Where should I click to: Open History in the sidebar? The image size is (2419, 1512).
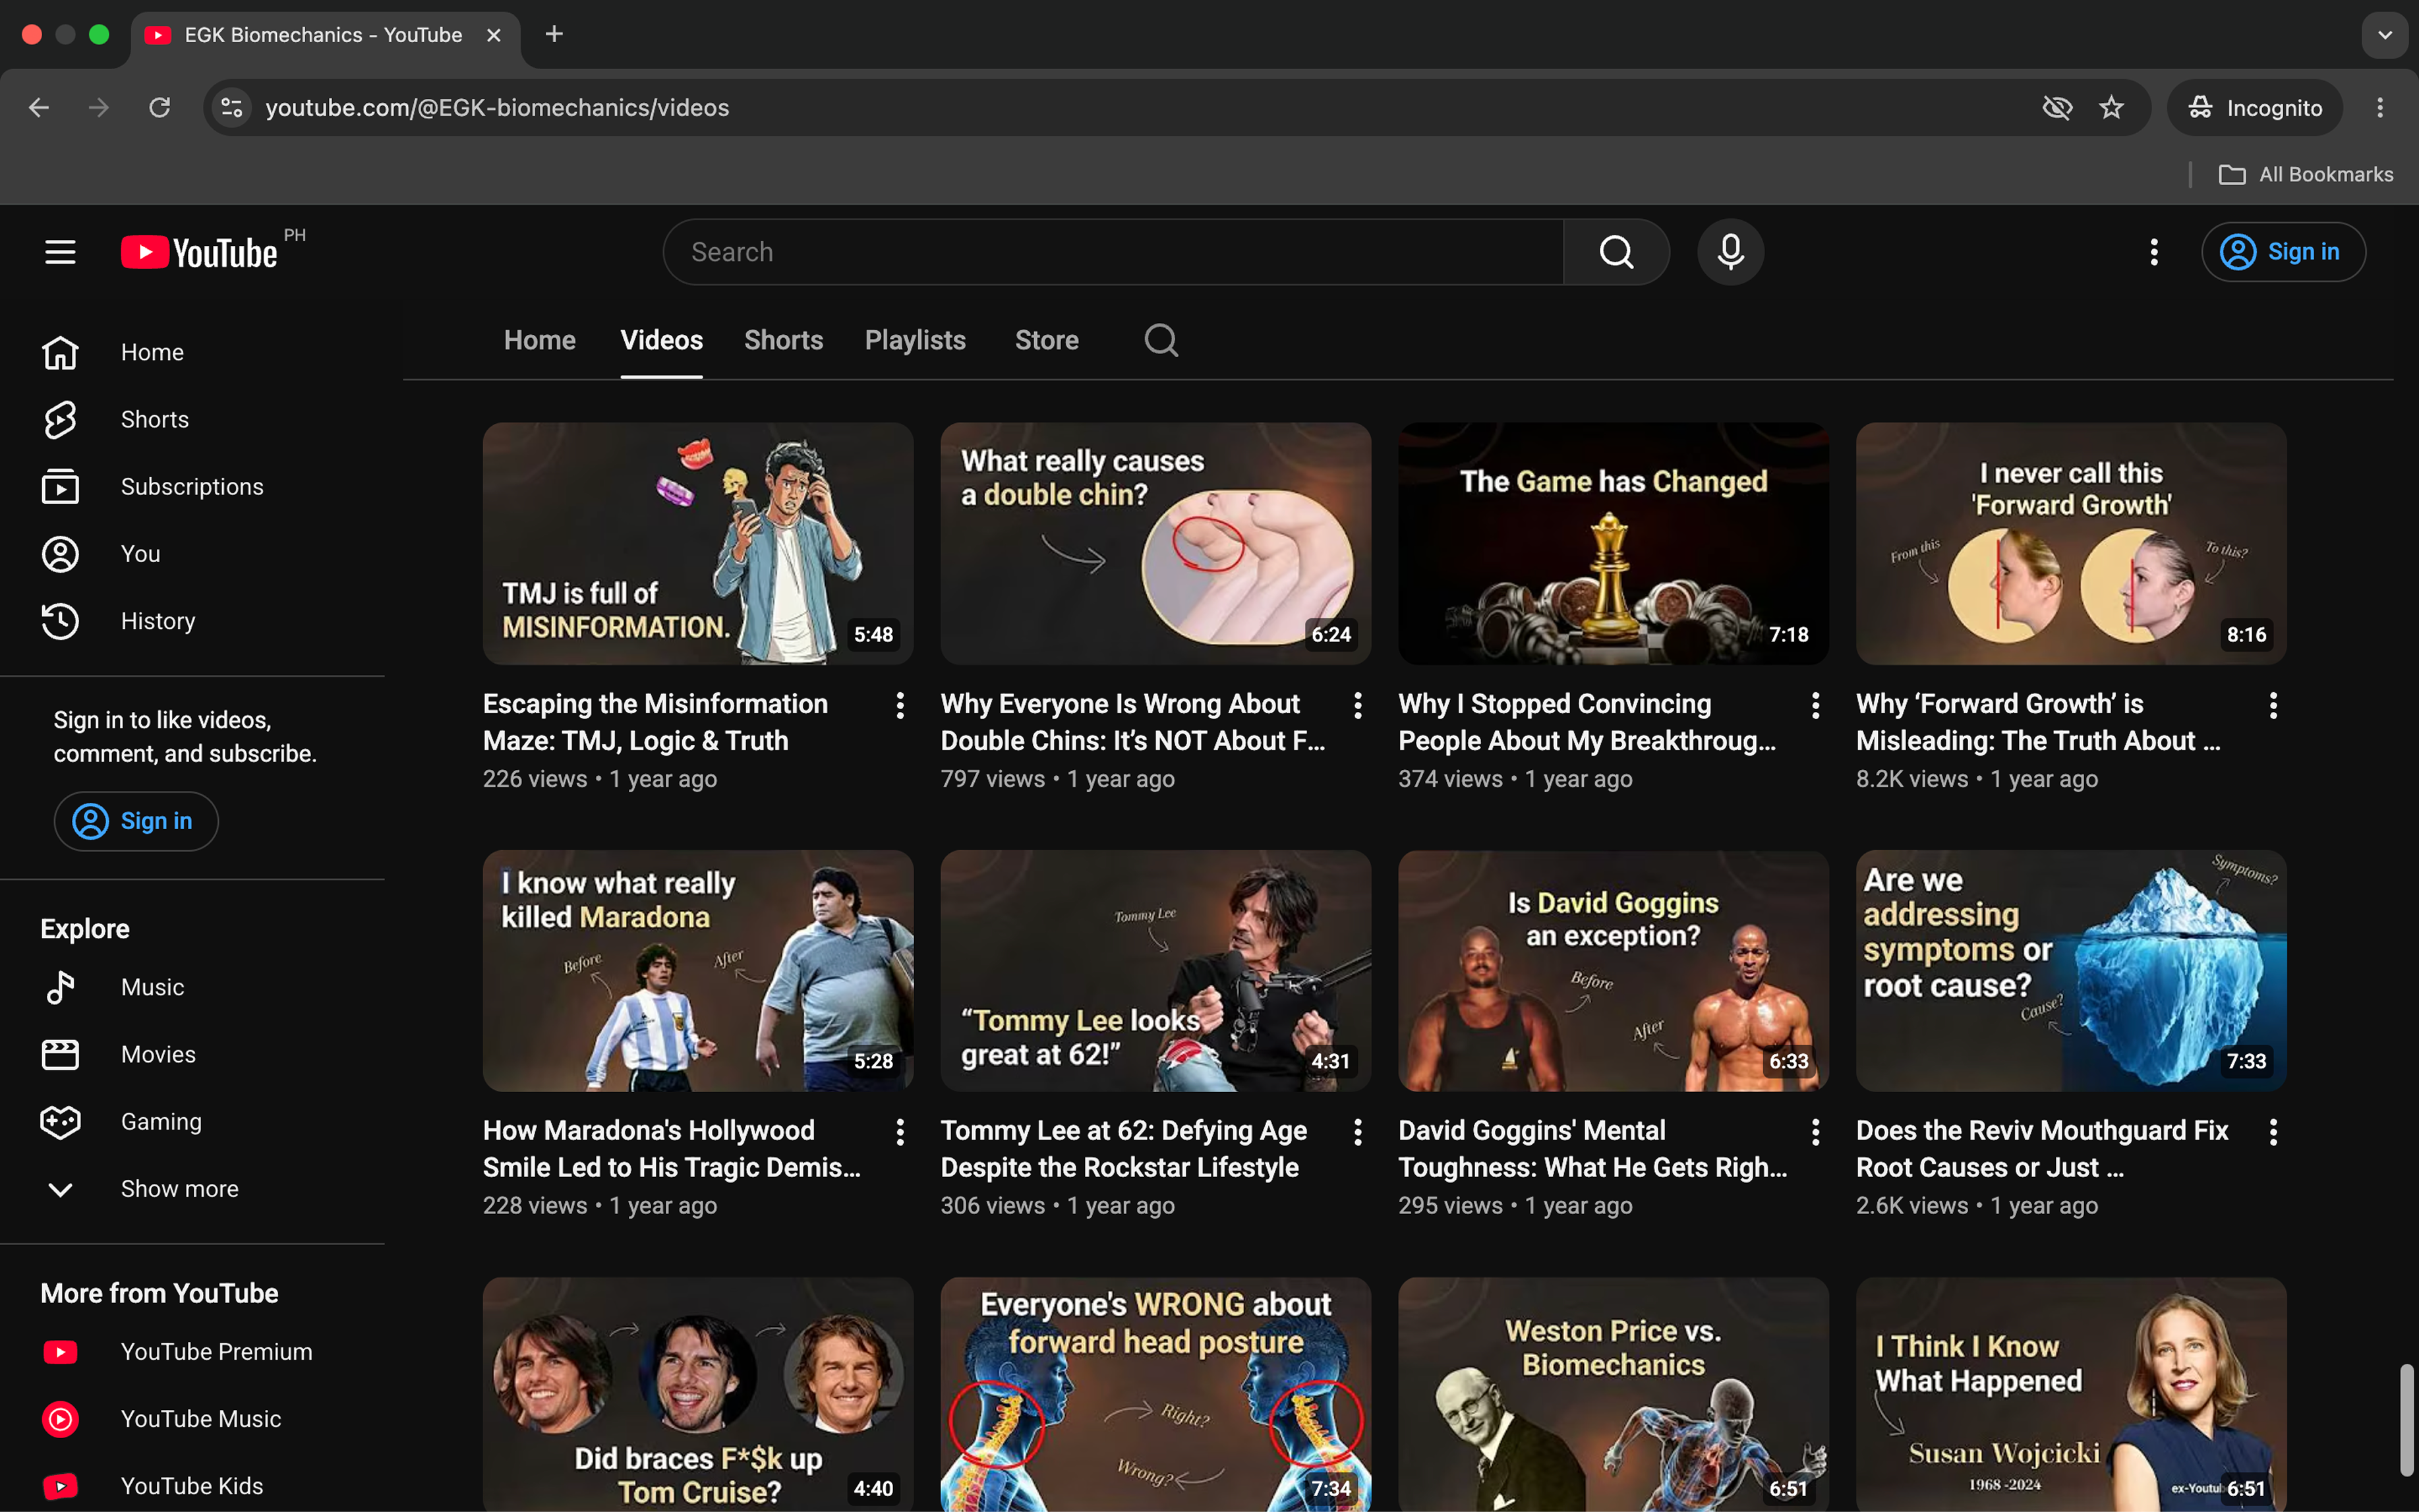[192, 621]
